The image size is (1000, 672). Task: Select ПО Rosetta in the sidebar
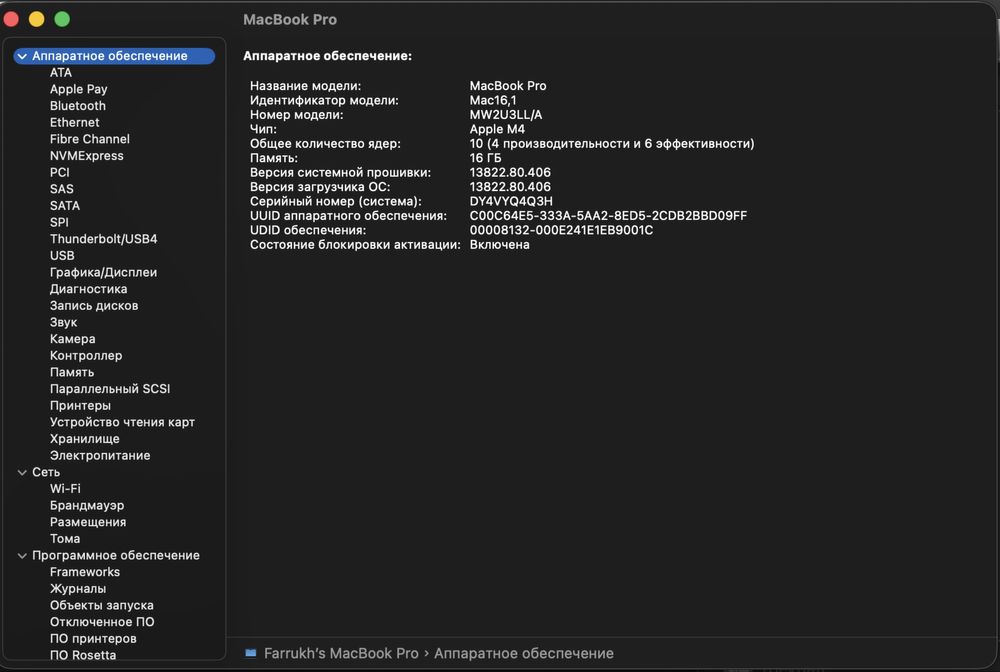pyautogui.click(x=83, y=655)
